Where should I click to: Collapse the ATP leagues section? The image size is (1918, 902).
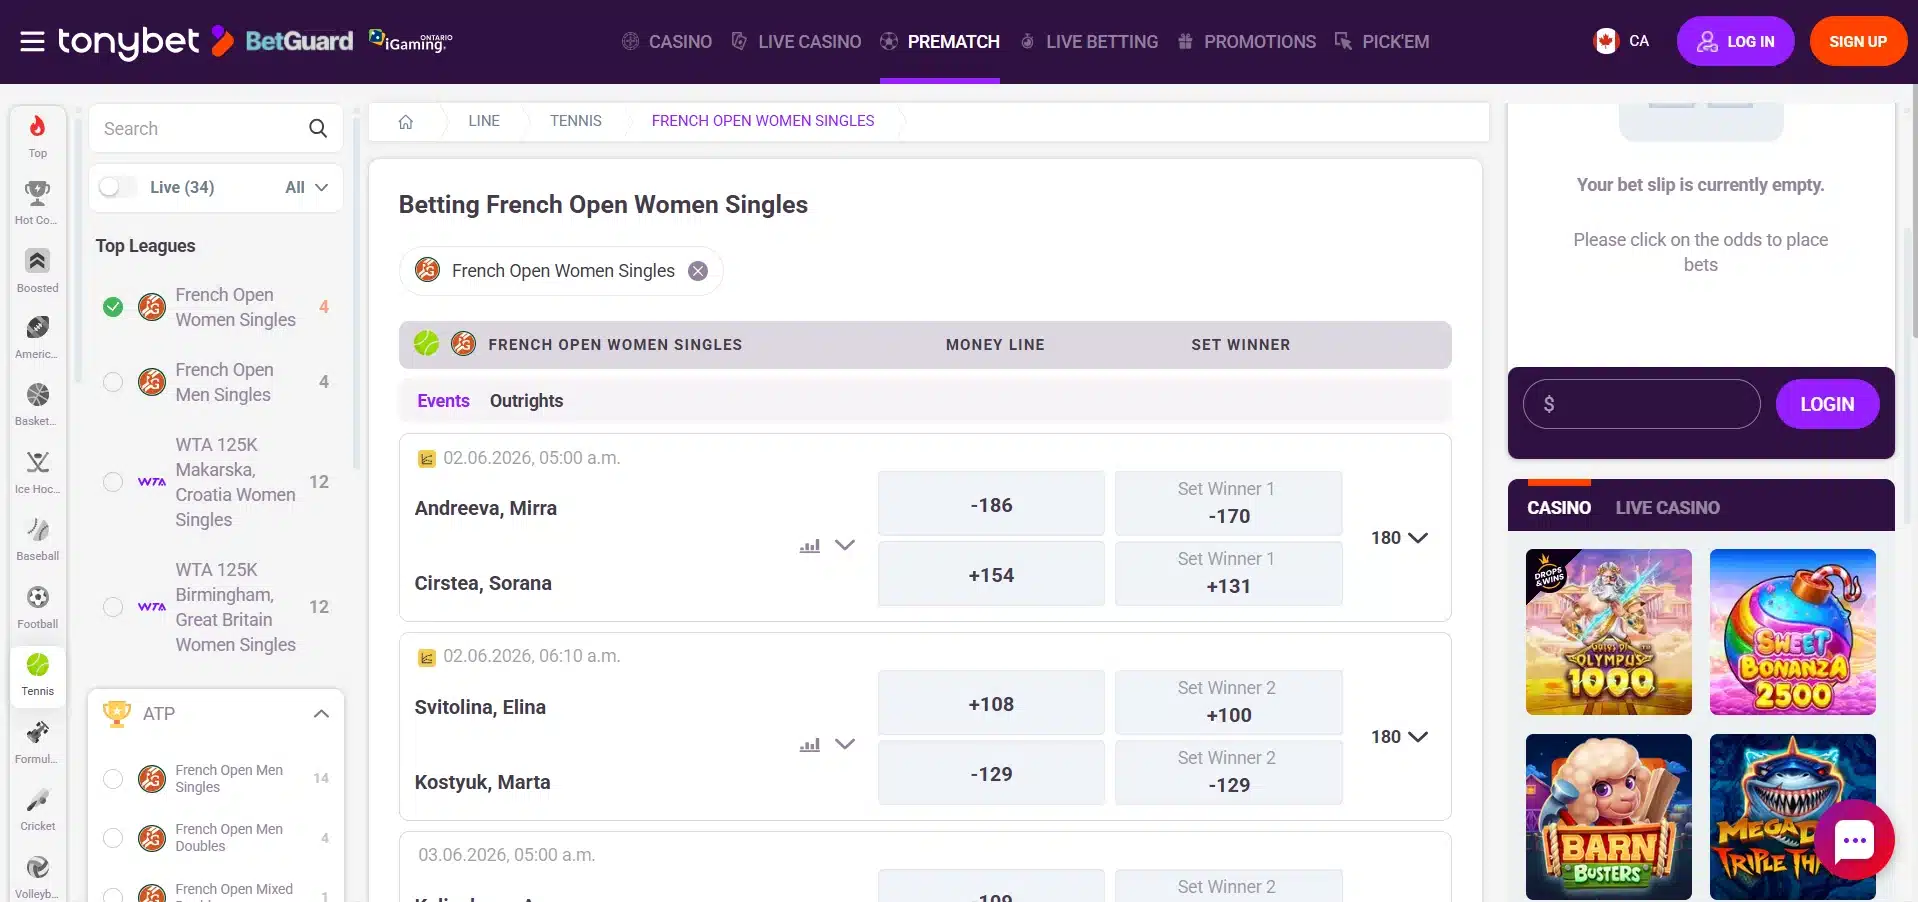321,714
